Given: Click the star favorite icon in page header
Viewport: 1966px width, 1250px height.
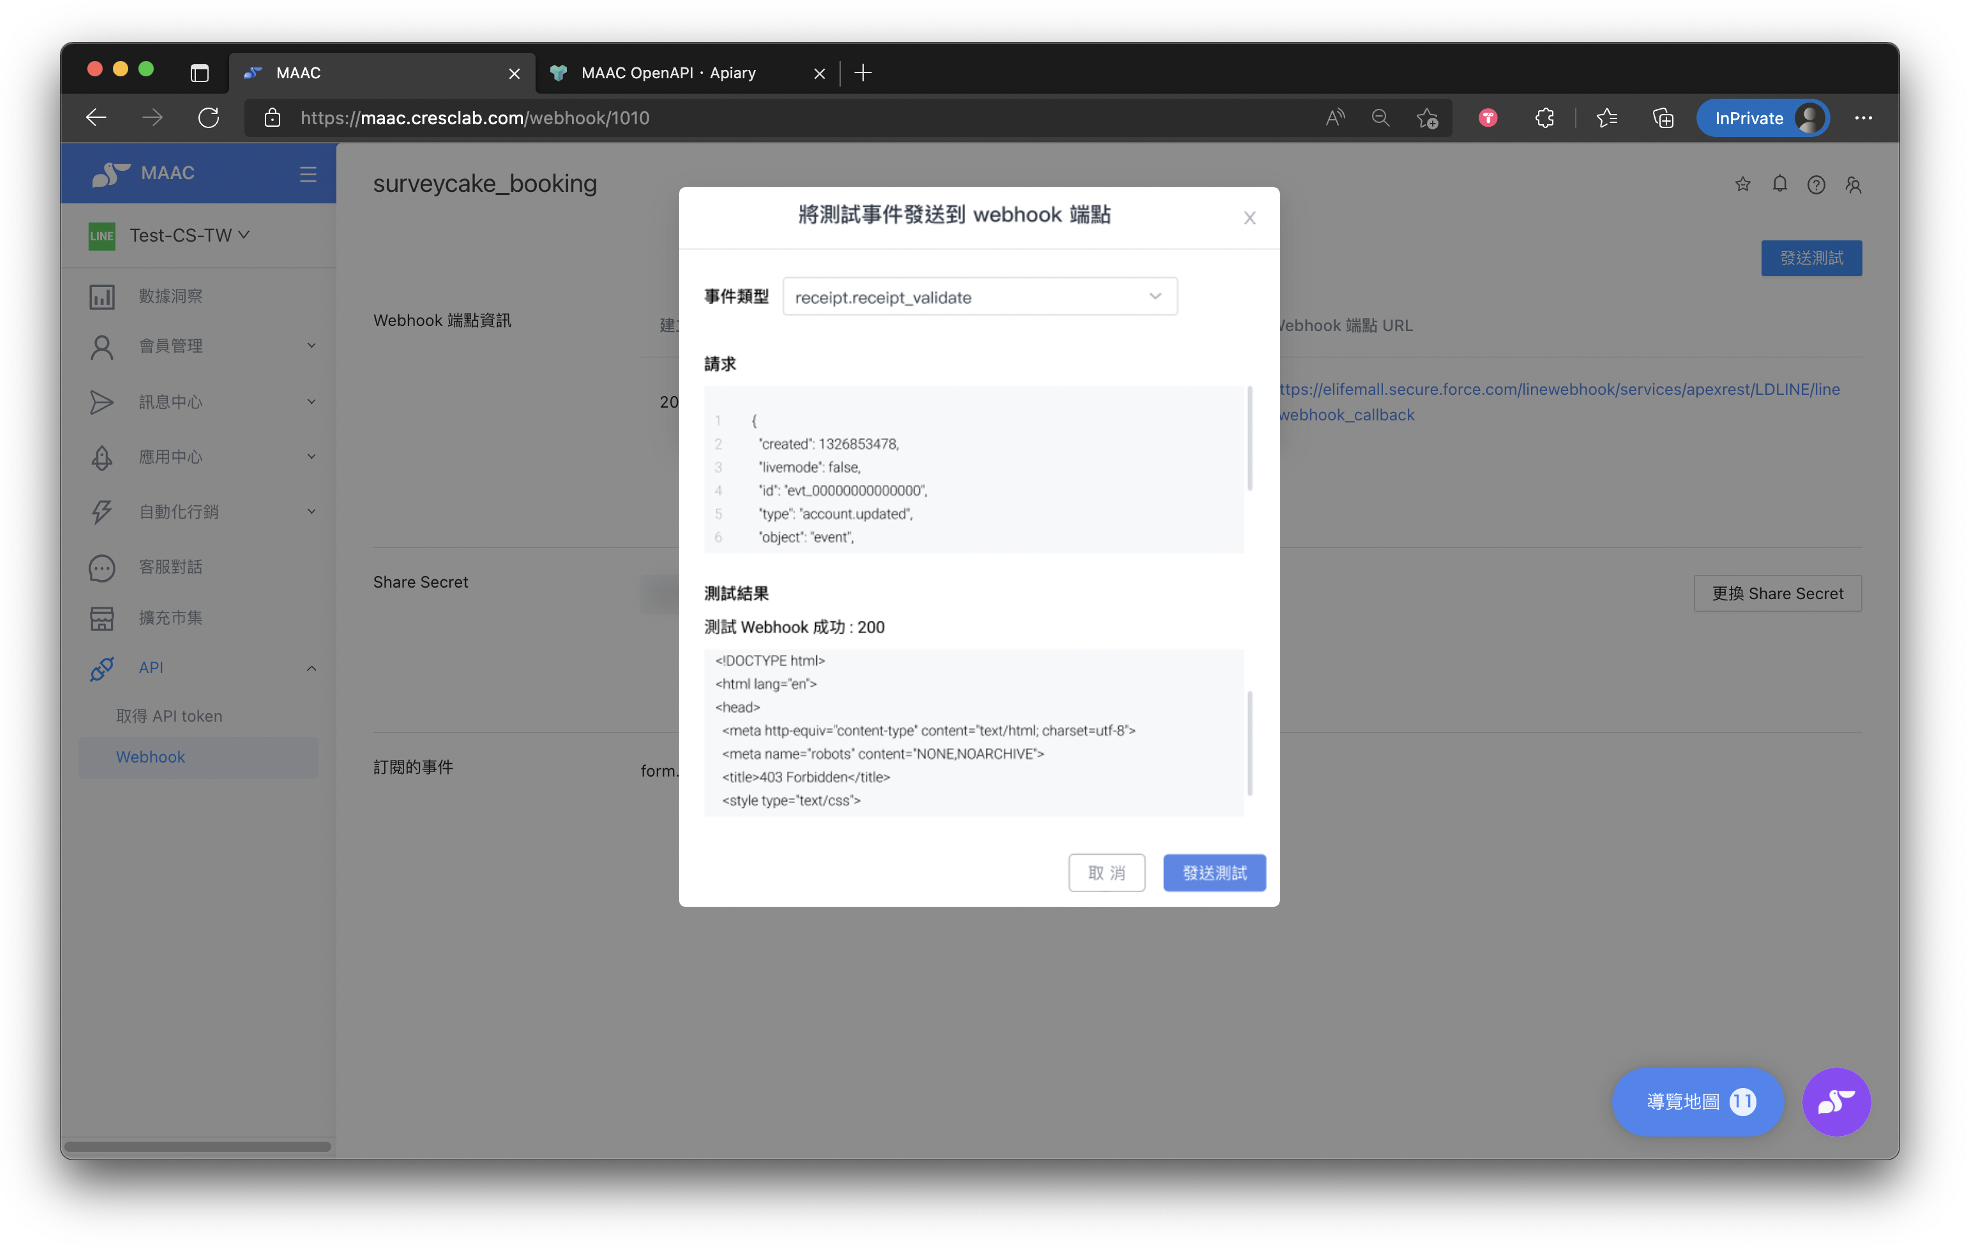Looking at the screenshot, I should [1742, 184].
